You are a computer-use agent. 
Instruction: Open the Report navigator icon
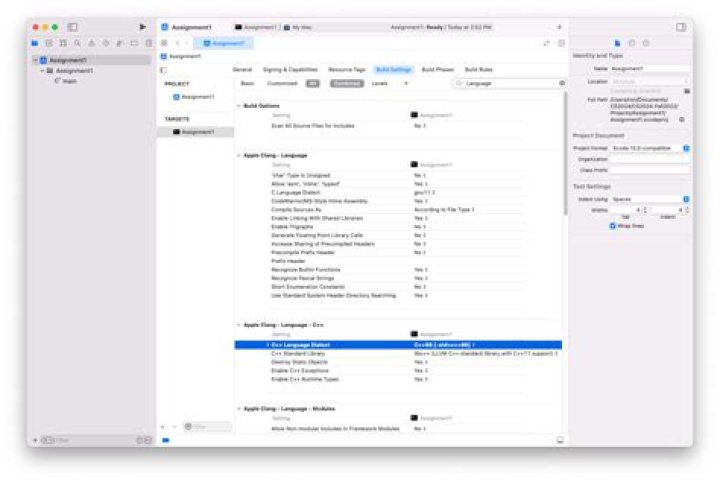point(148,43)
